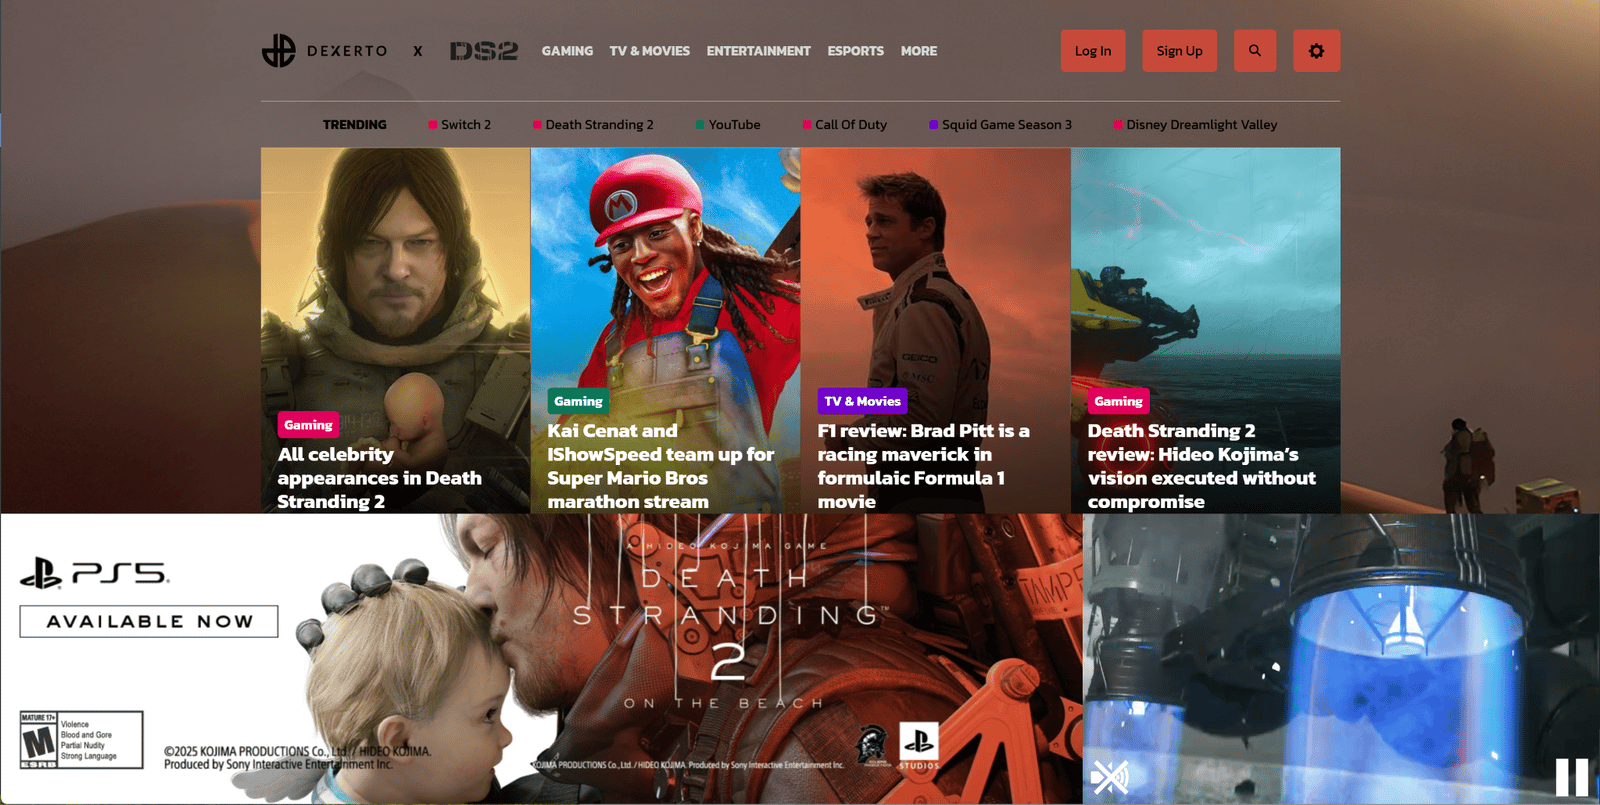Open the DS2 sponsor logo
The image size is (1600, 805).
pyautogui.click(x=484, y=51)
